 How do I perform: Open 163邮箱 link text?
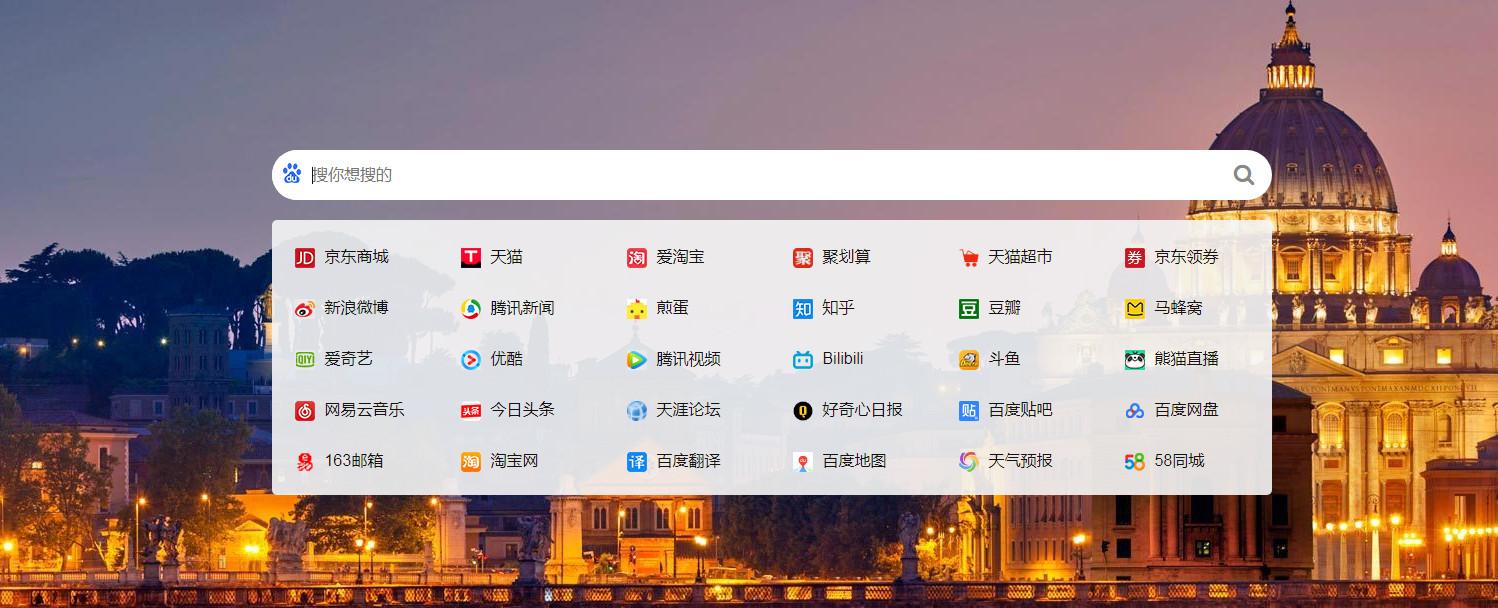click(355, 461)
